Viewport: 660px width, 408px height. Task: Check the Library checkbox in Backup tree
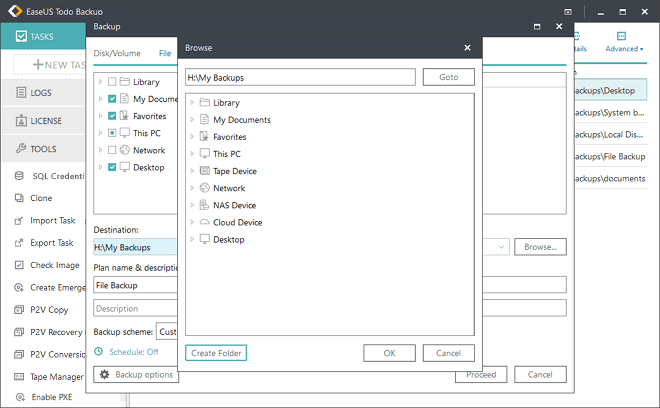112,81
